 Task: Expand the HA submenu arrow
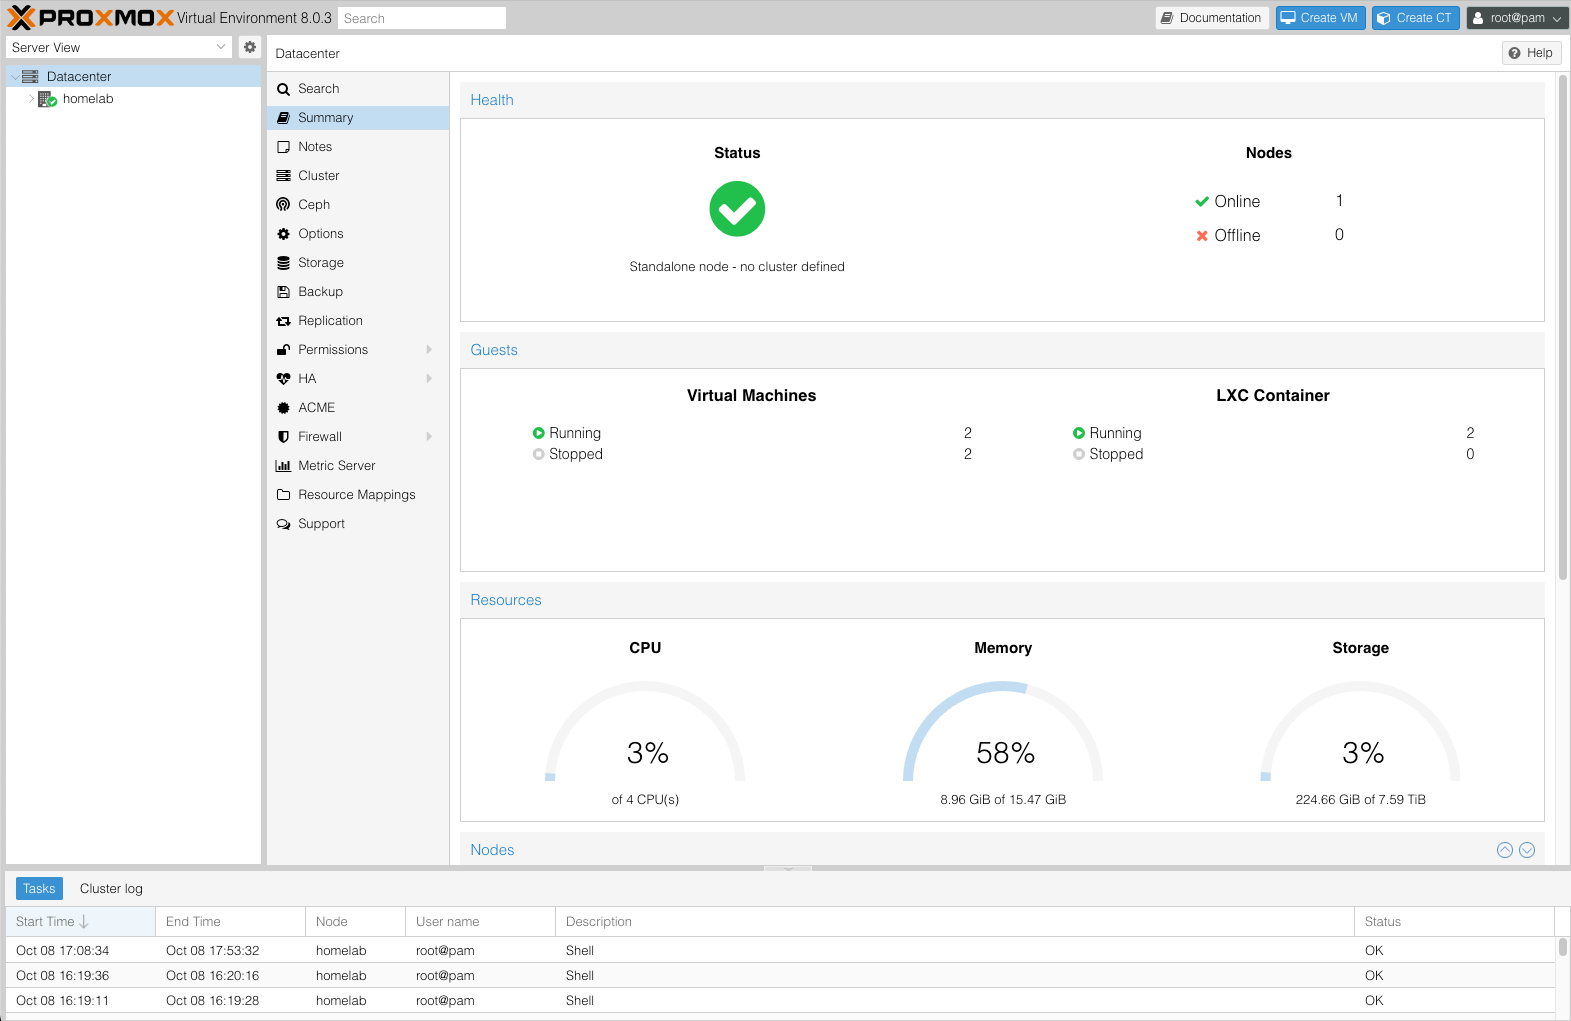(x=430, y=379)
